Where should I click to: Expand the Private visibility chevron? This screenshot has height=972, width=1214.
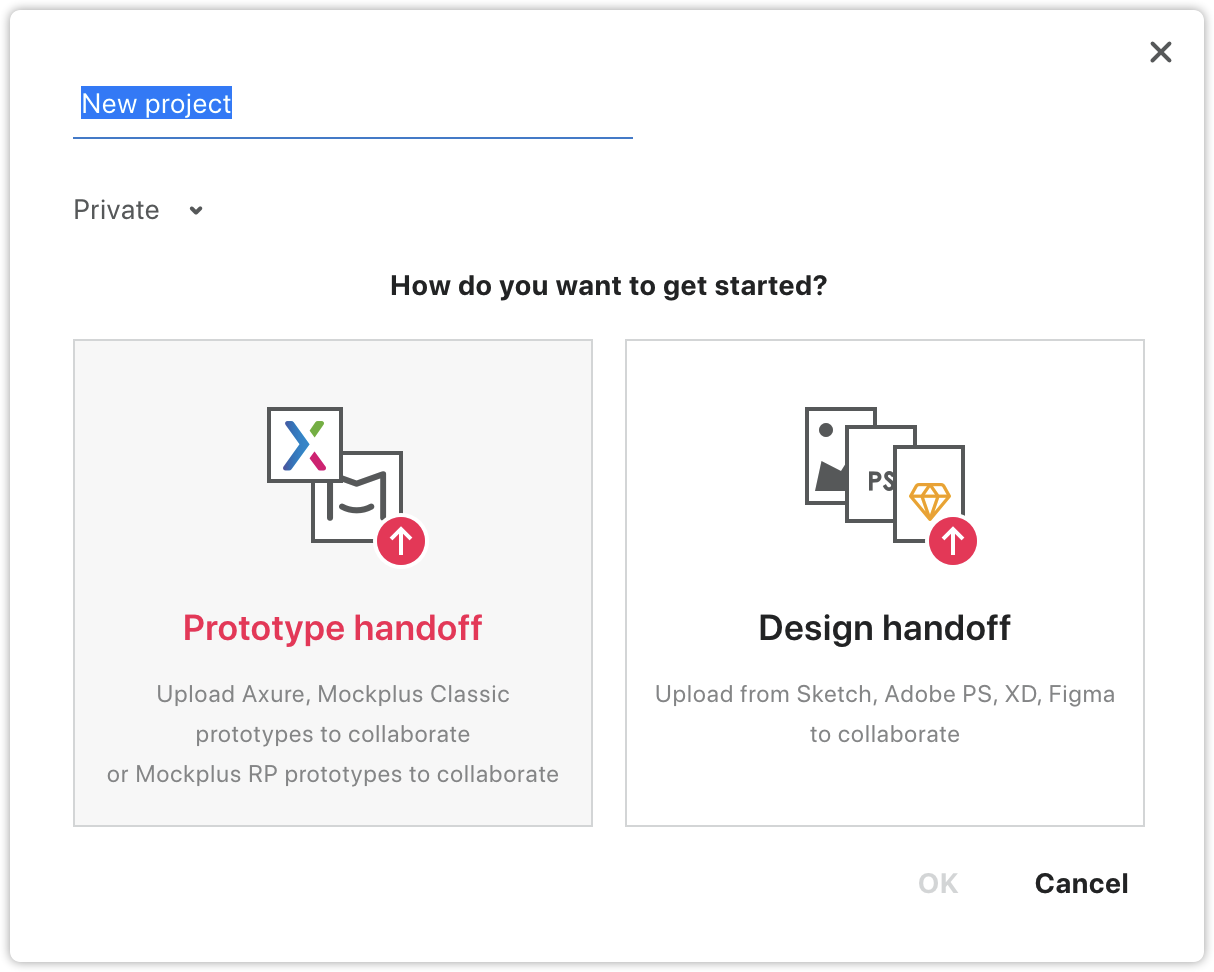click(x=196, y=210)
